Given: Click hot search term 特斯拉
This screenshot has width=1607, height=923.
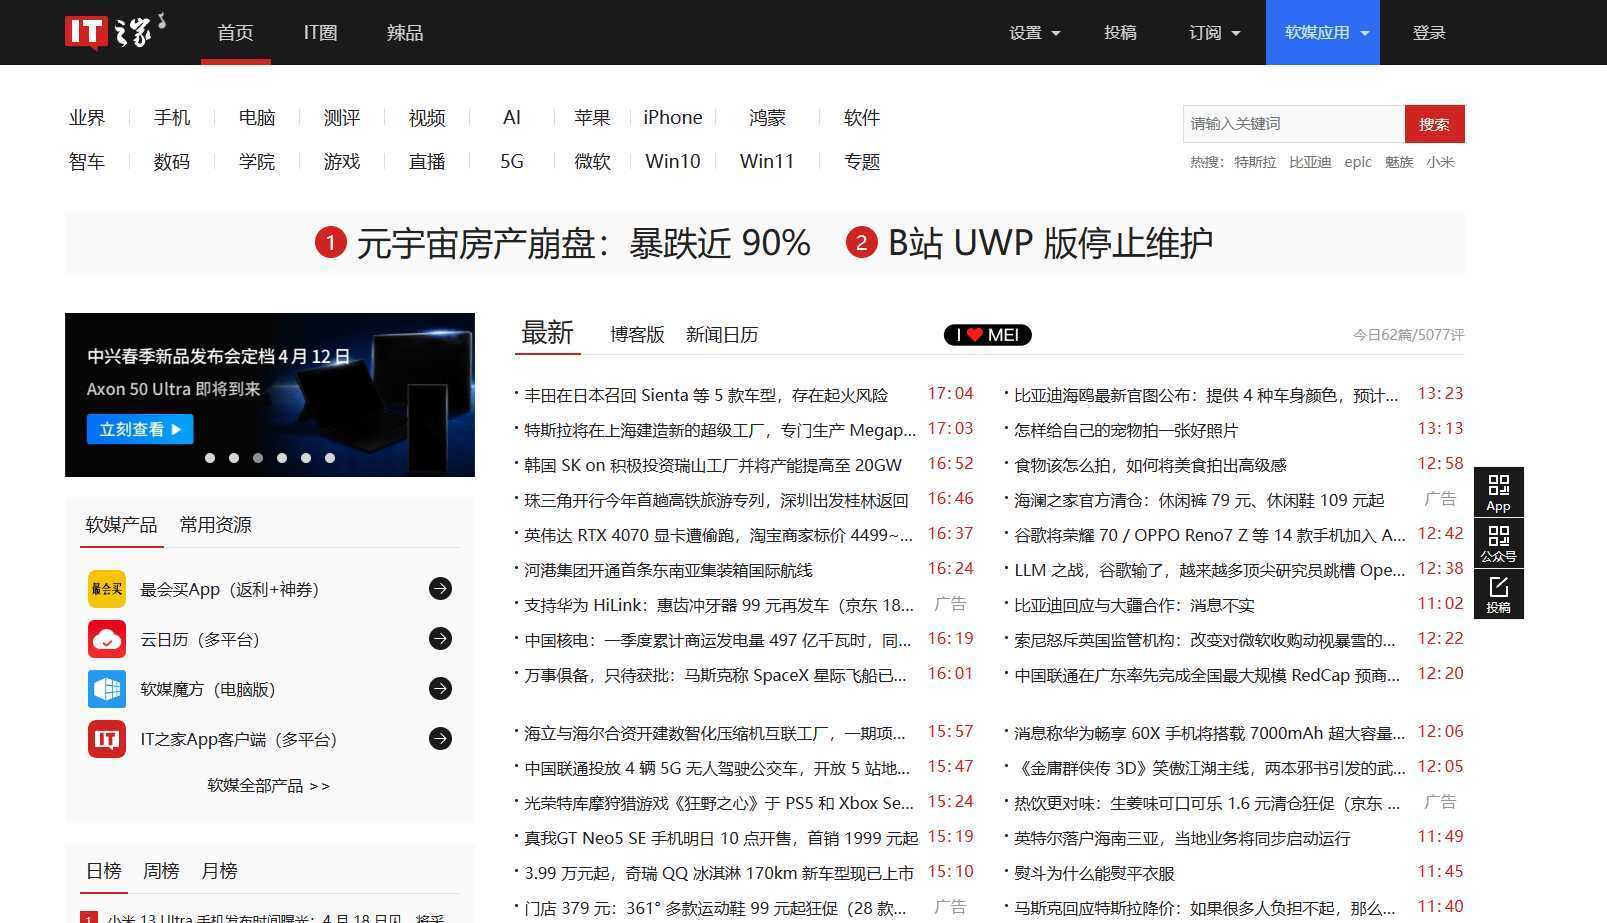Looking at the screenshot, I should click(1255, 162).
